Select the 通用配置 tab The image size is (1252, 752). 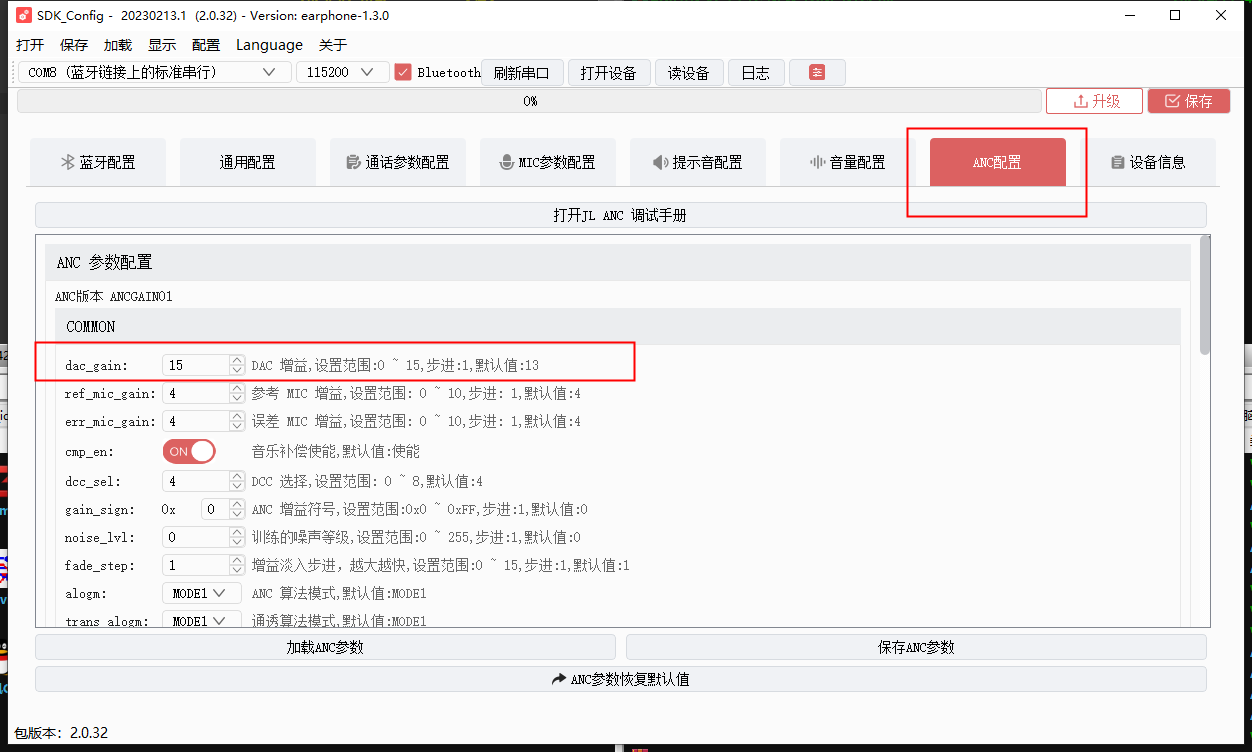click(248, 162)
